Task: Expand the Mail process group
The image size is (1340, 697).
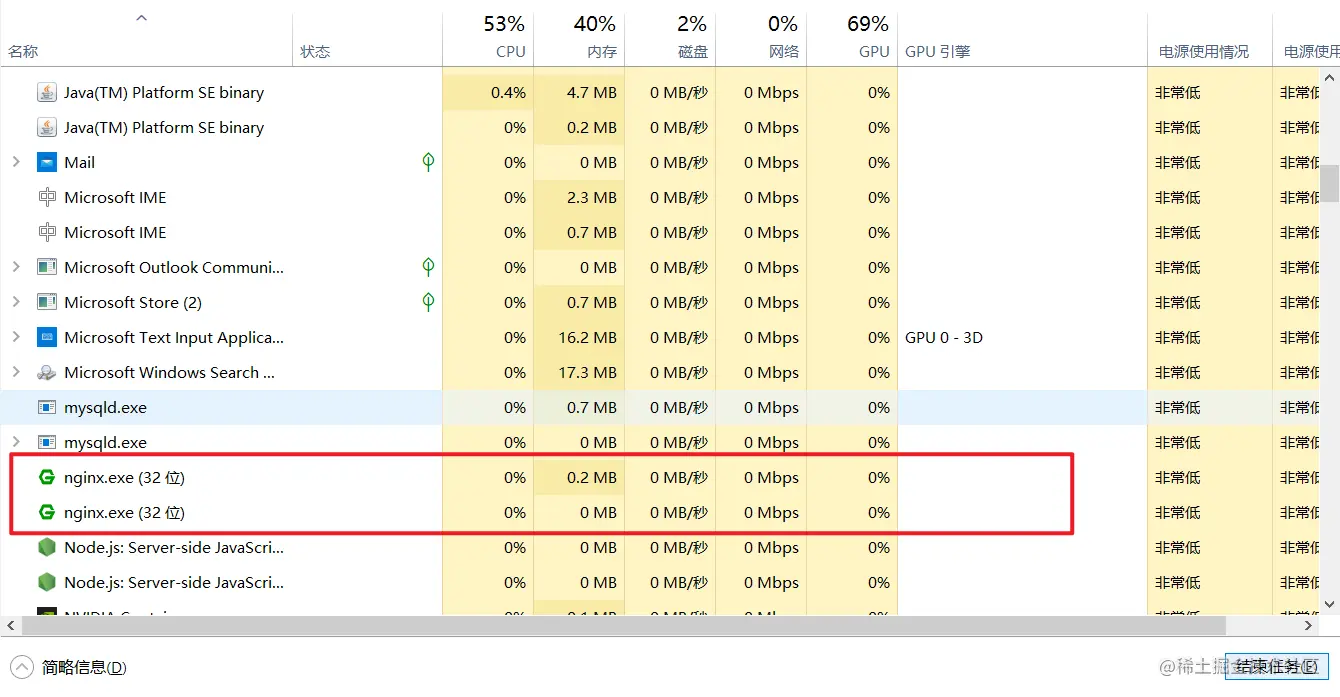Action: [15, 162]
